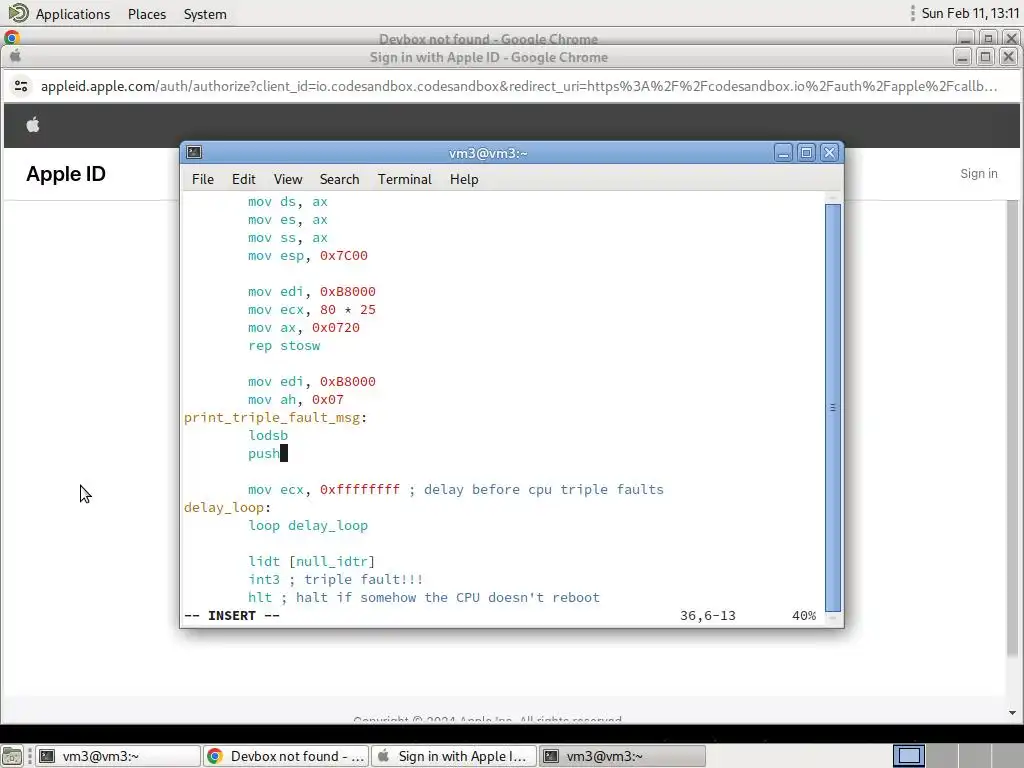Switch to last vm3@vm3 taskbar window
The width and height of the screenshot is (1024, 768).
coord(622,756)
